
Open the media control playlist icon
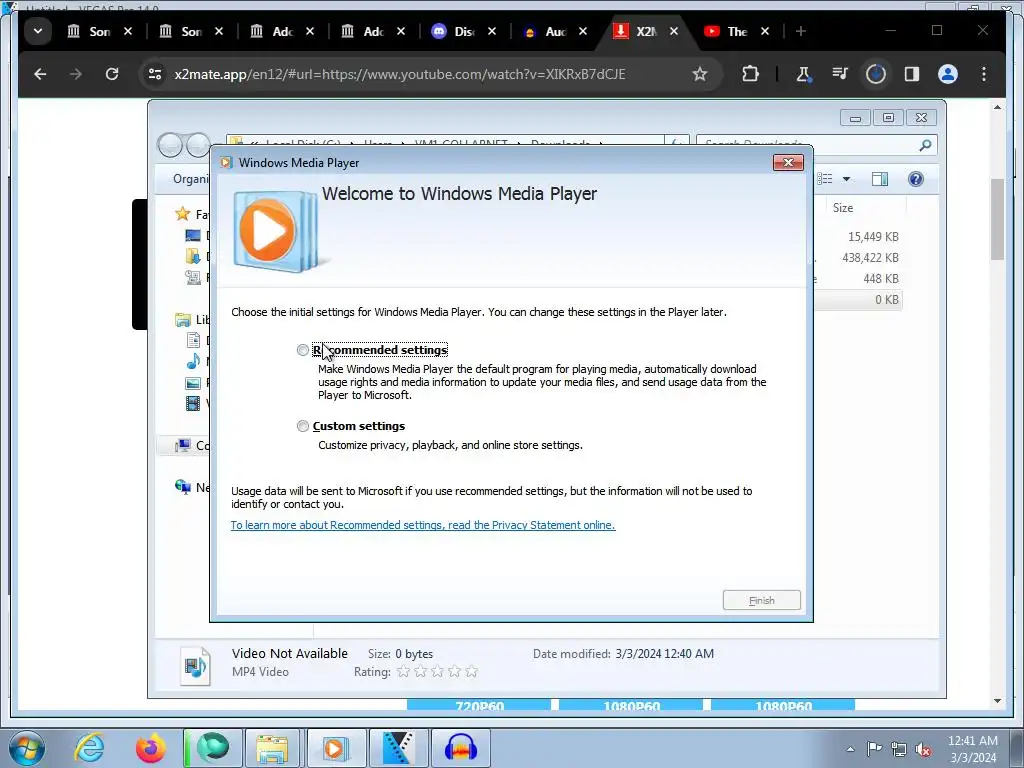840,74
